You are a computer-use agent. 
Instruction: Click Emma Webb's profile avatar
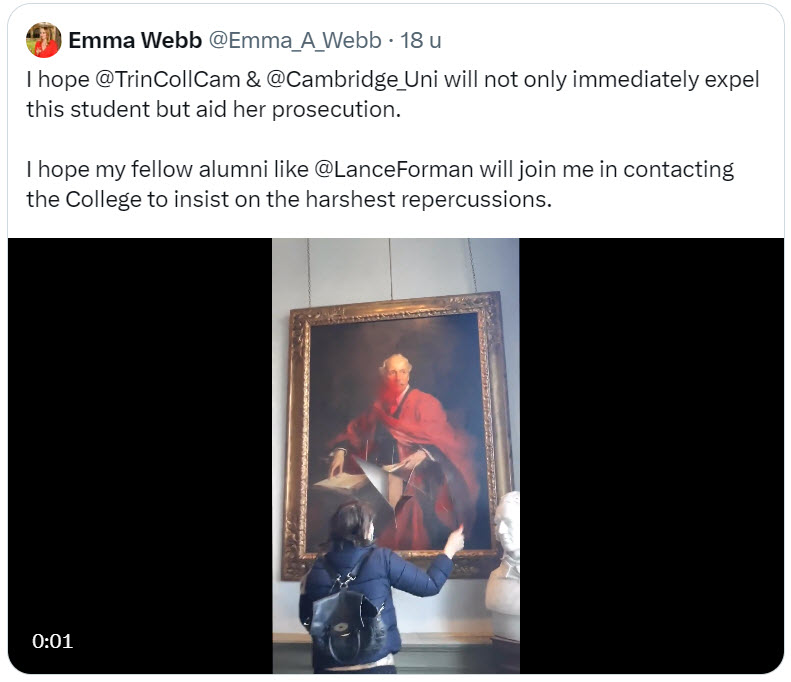[44, 40]
